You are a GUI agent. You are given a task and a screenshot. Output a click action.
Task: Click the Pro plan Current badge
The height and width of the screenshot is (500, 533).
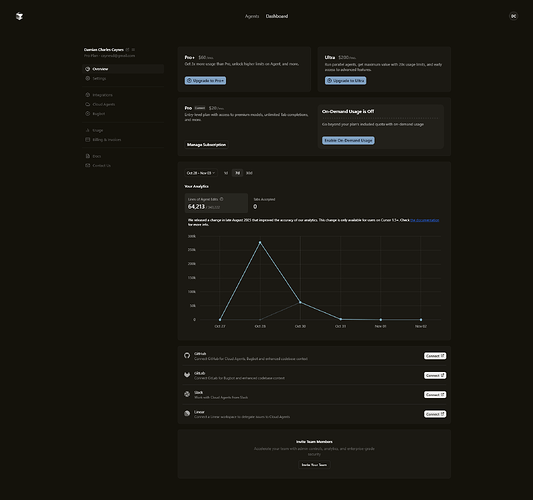(x=200, y=108)
